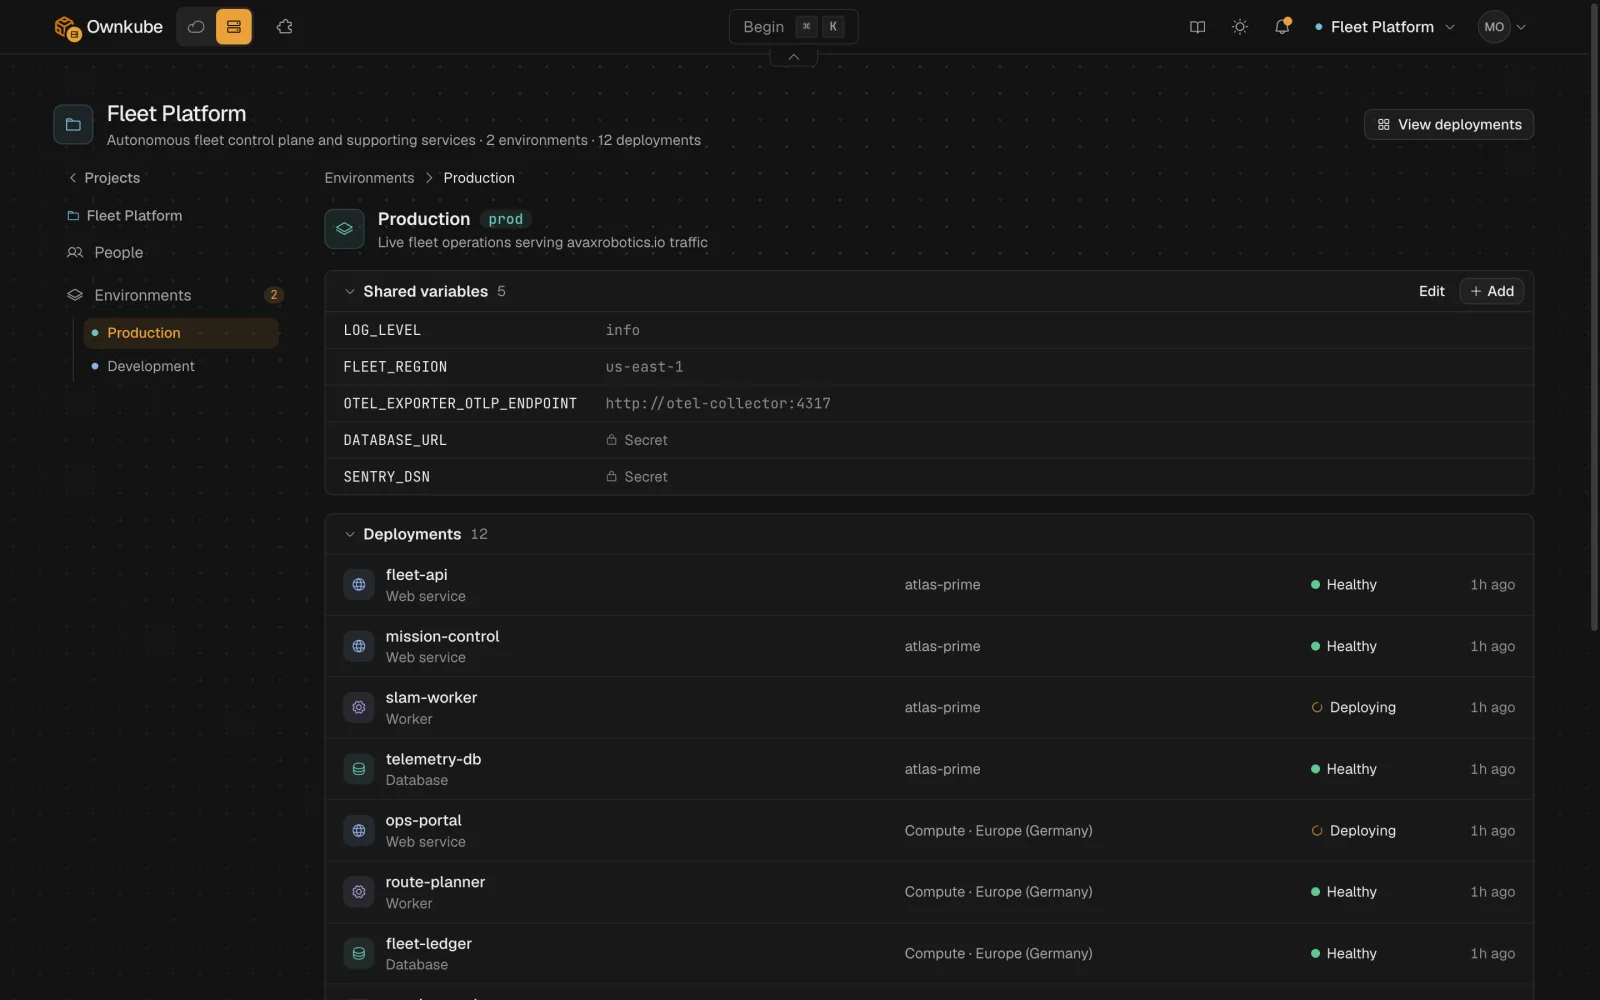This screenshot has height=1000, width=1600.
Task: Collapse the Shared variables section
Action: click(x=349, y=292)
